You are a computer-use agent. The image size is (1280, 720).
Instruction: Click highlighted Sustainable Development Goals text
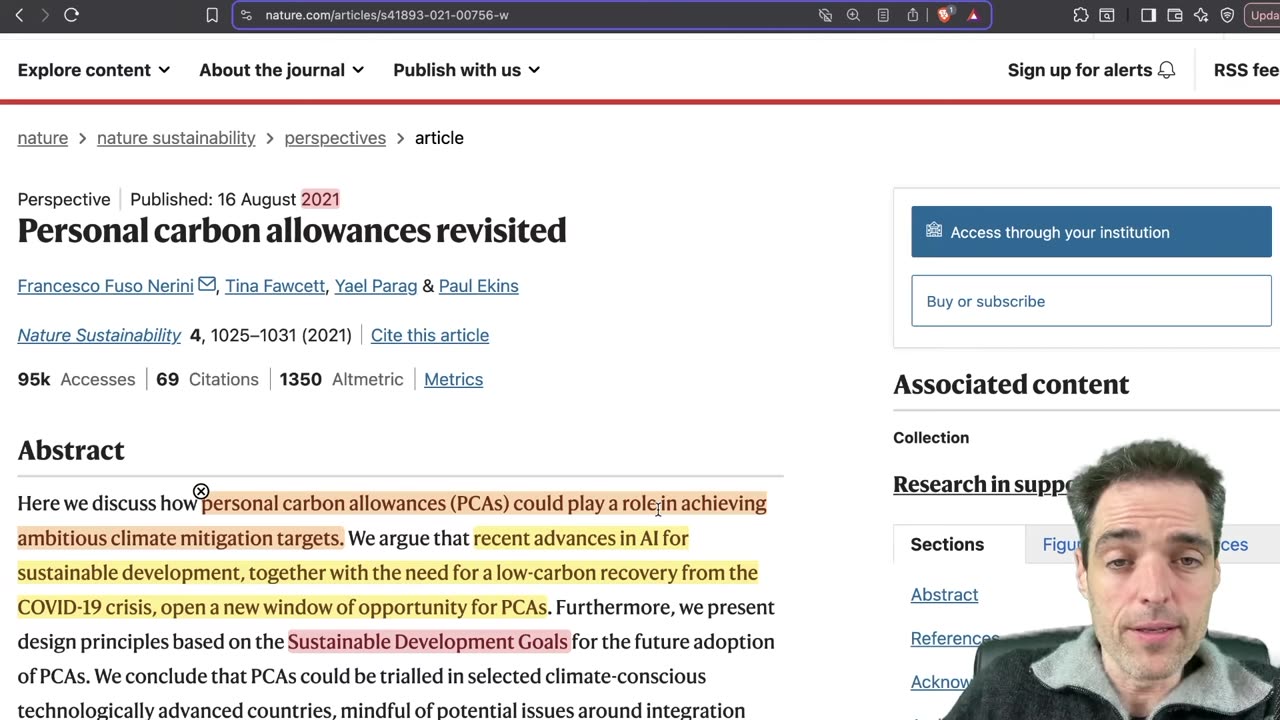[x=428, y=641]
